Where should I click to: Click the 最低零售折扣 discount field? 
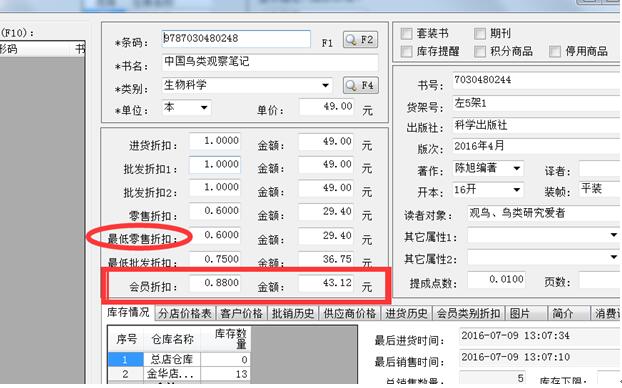tap(215, 235)
